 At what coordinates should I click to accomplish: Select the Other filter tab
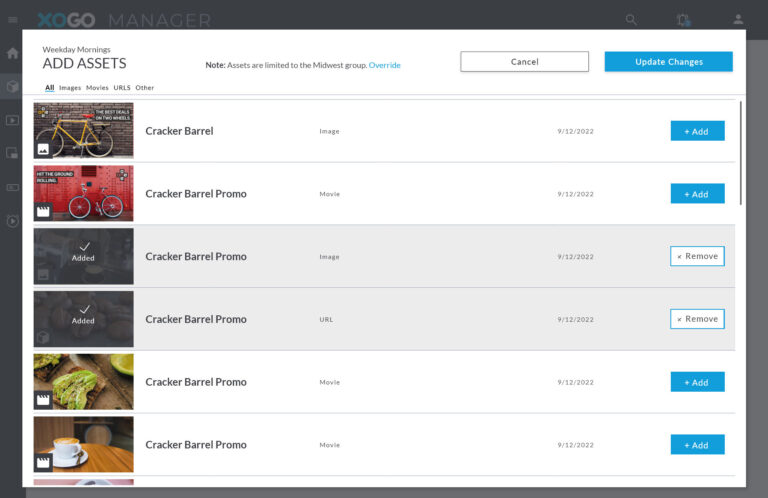(x=144, y=88)
